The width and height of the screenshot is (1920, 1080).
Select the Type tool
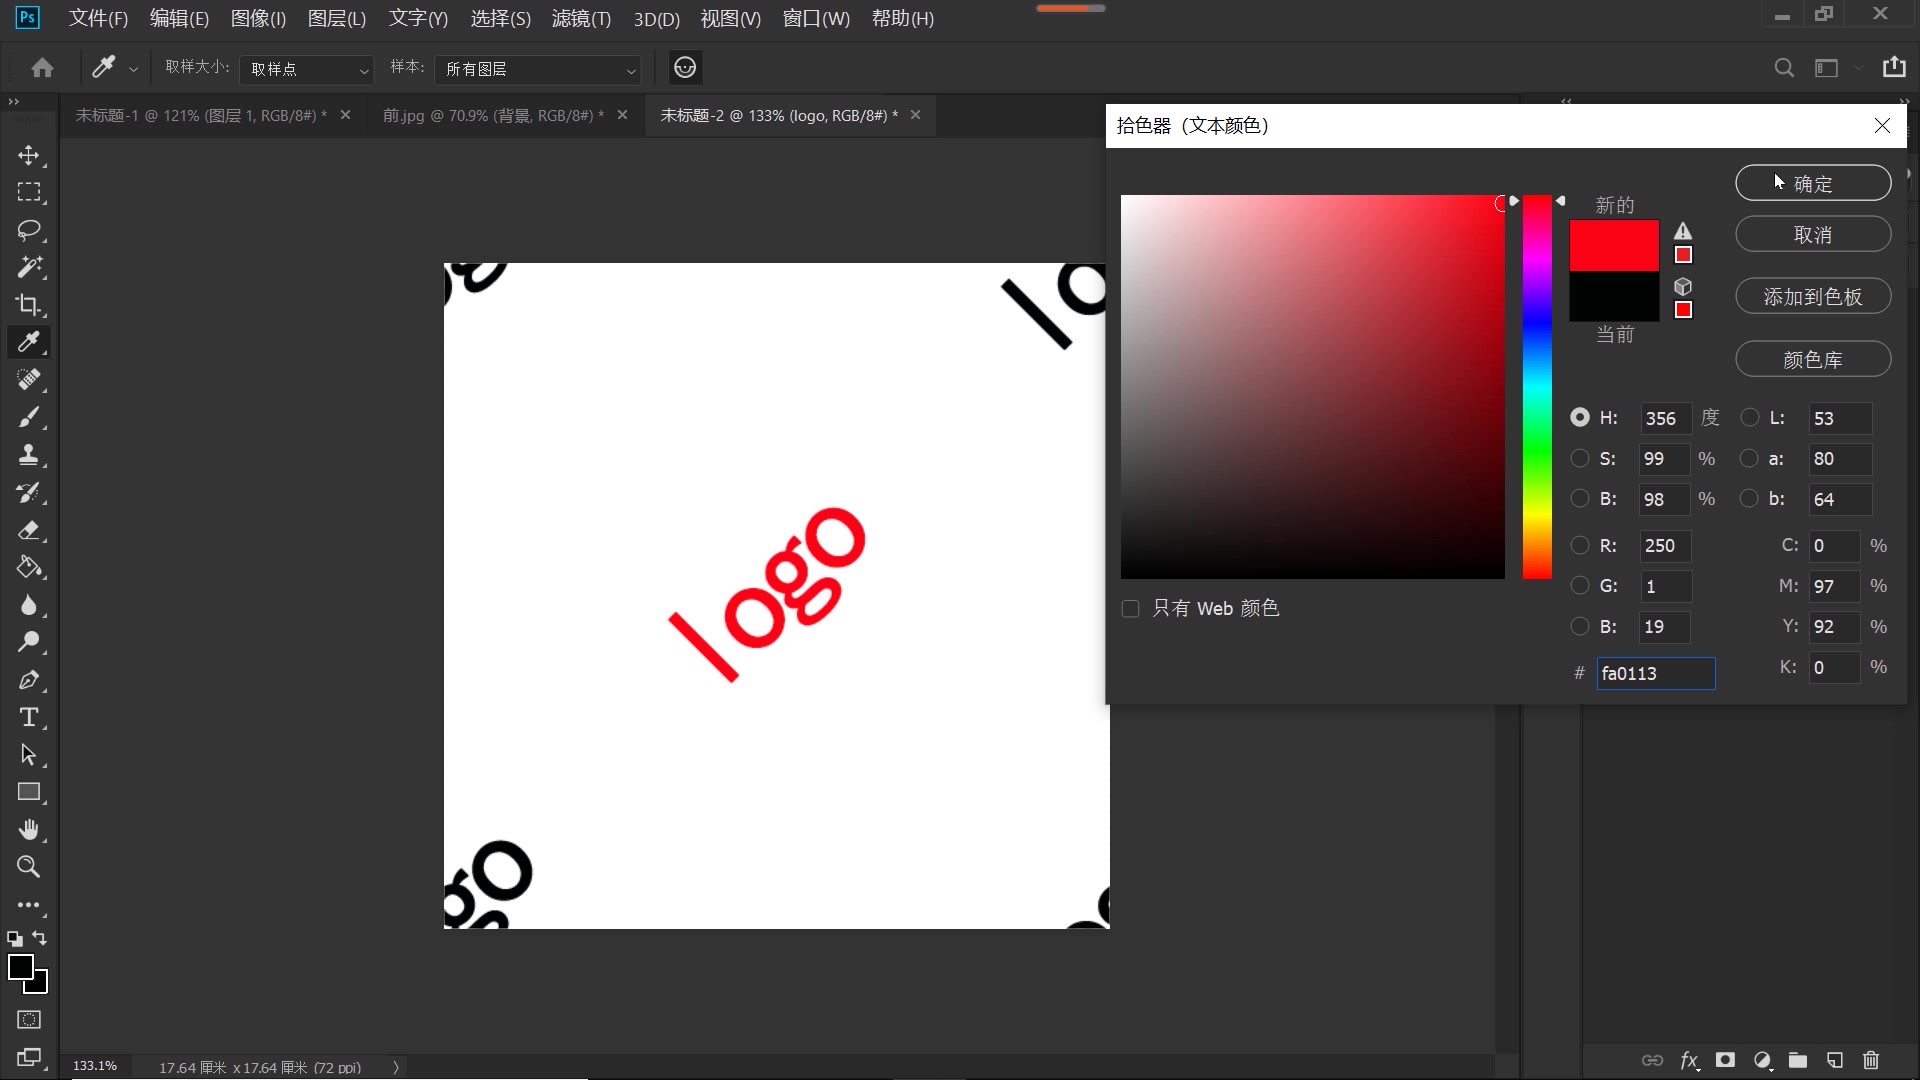[x=30, y=717]
